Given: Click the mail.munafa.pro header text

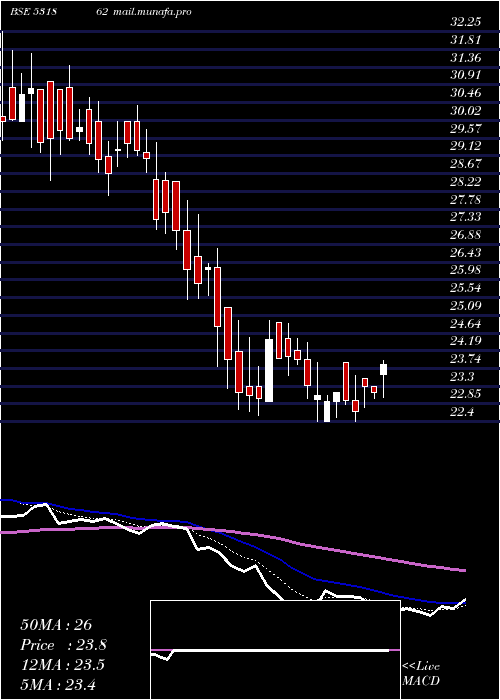Looking at the screenshot, I should [x=154, y=12].
